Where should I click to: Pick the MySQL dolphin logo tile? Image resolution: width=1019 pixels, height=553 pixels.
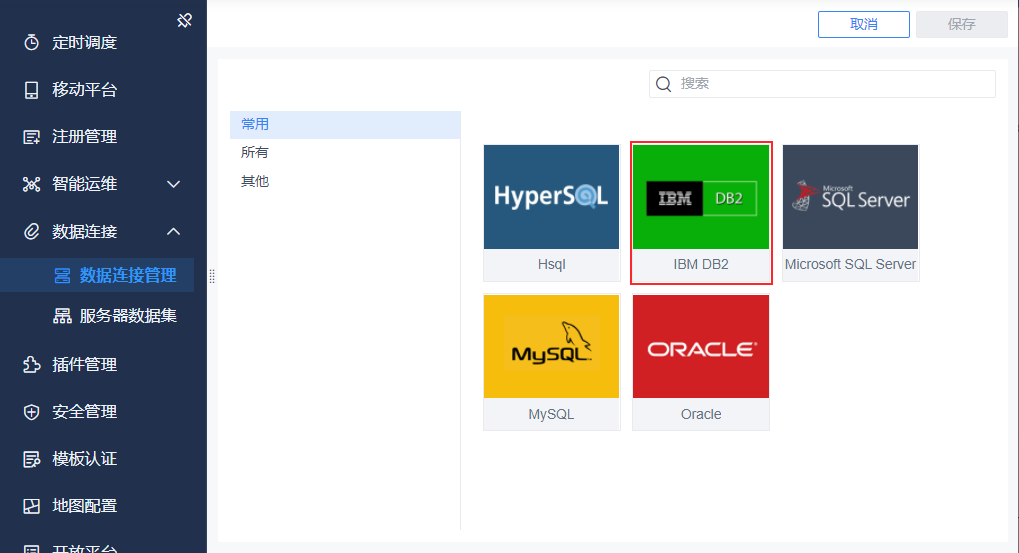pos(551,346)
